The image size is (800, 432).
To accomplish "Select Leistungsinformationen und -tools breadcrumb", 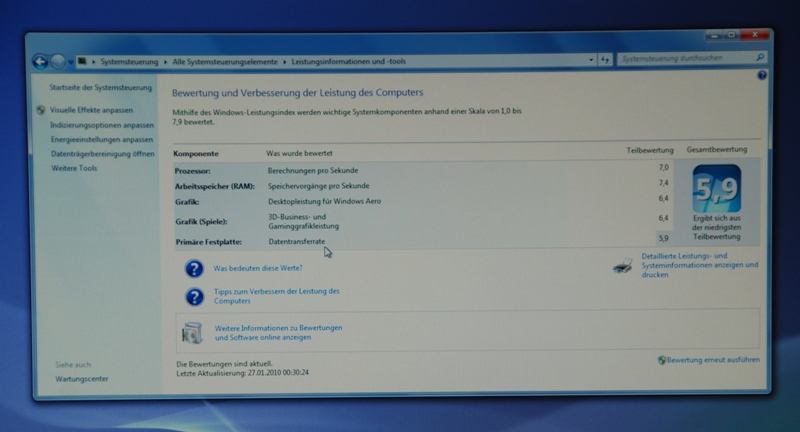I will coord(349,61).
